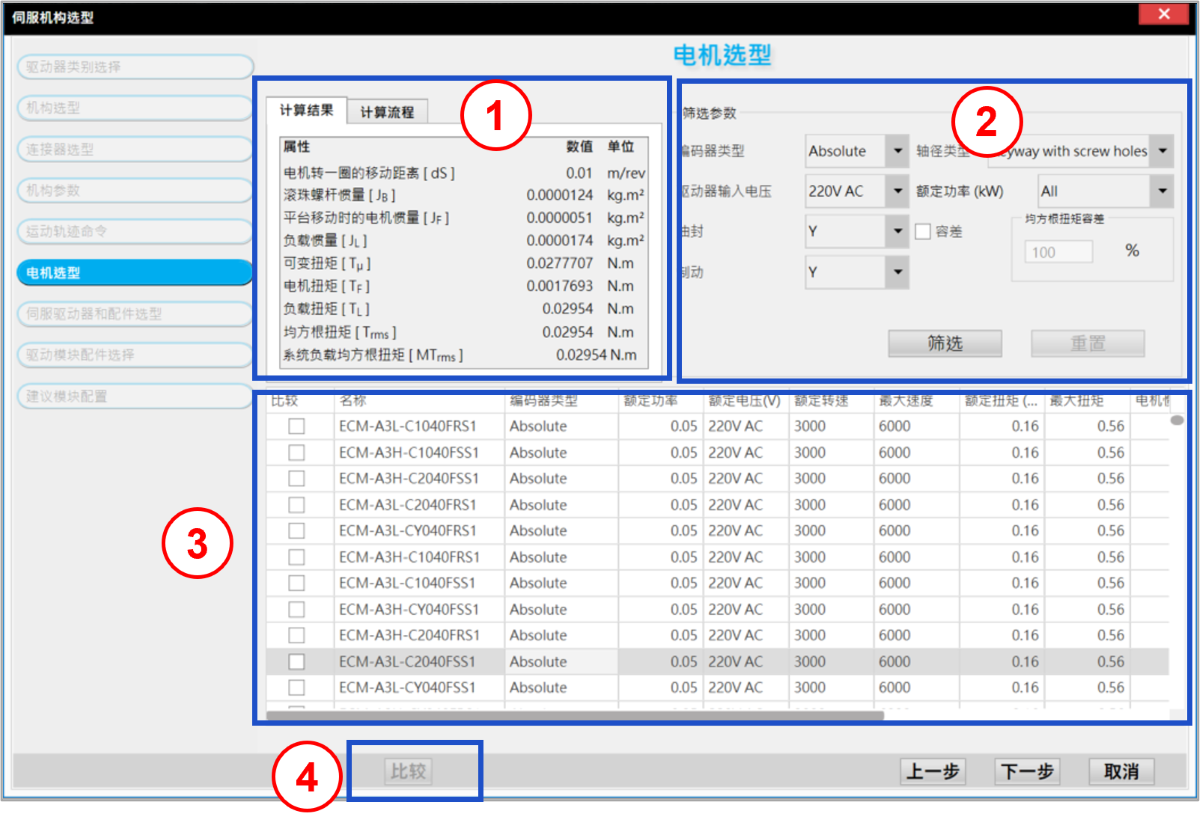This screenshot has height=826, width=1200.
Task: Expand the 驱动器输入电压 220V AC dropdown
Action: (856, 191)
